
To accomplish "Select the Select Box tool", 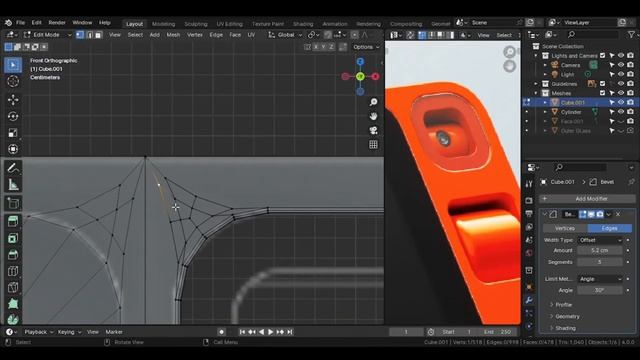I will (13, 65).
